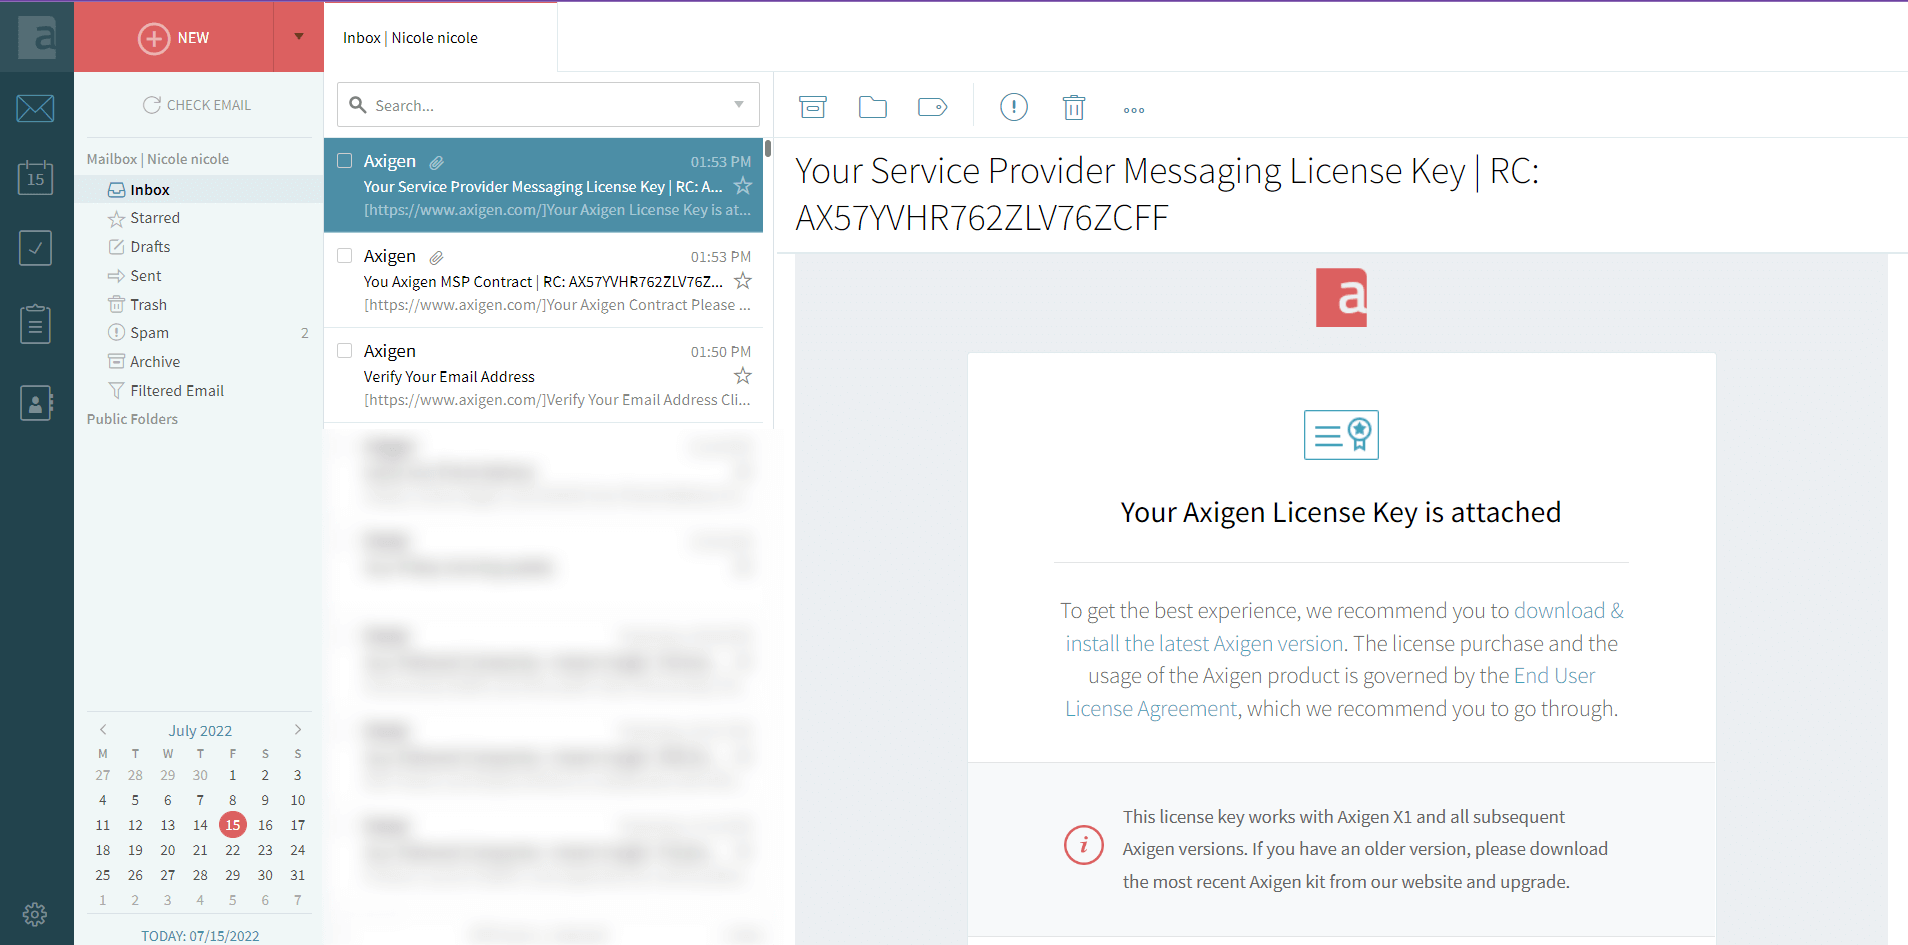Click the TODAY: 07/15/2022 label
Screen dimensions: 1908x945
click(200, 936)
